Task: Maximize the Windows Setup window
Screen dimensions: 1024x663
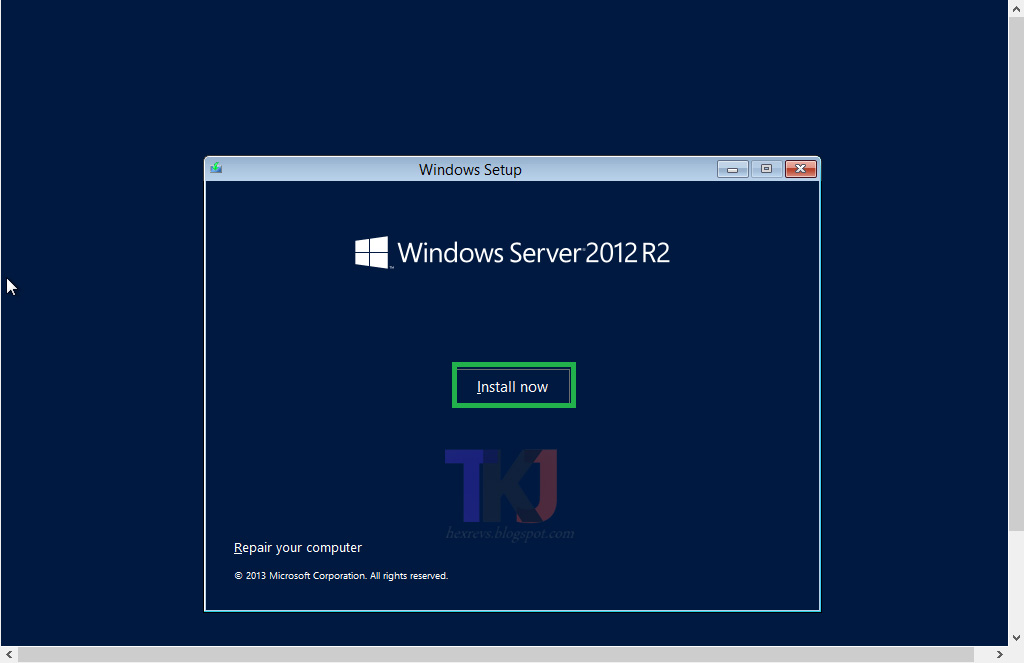Action: [766, 169]
